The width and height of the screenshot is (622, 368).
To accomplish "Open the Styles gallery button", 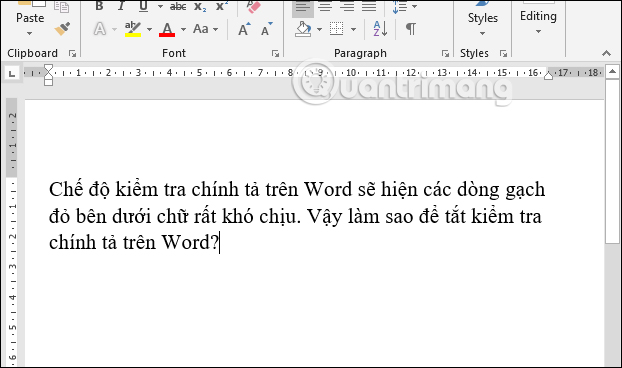I will coord(482,18).
